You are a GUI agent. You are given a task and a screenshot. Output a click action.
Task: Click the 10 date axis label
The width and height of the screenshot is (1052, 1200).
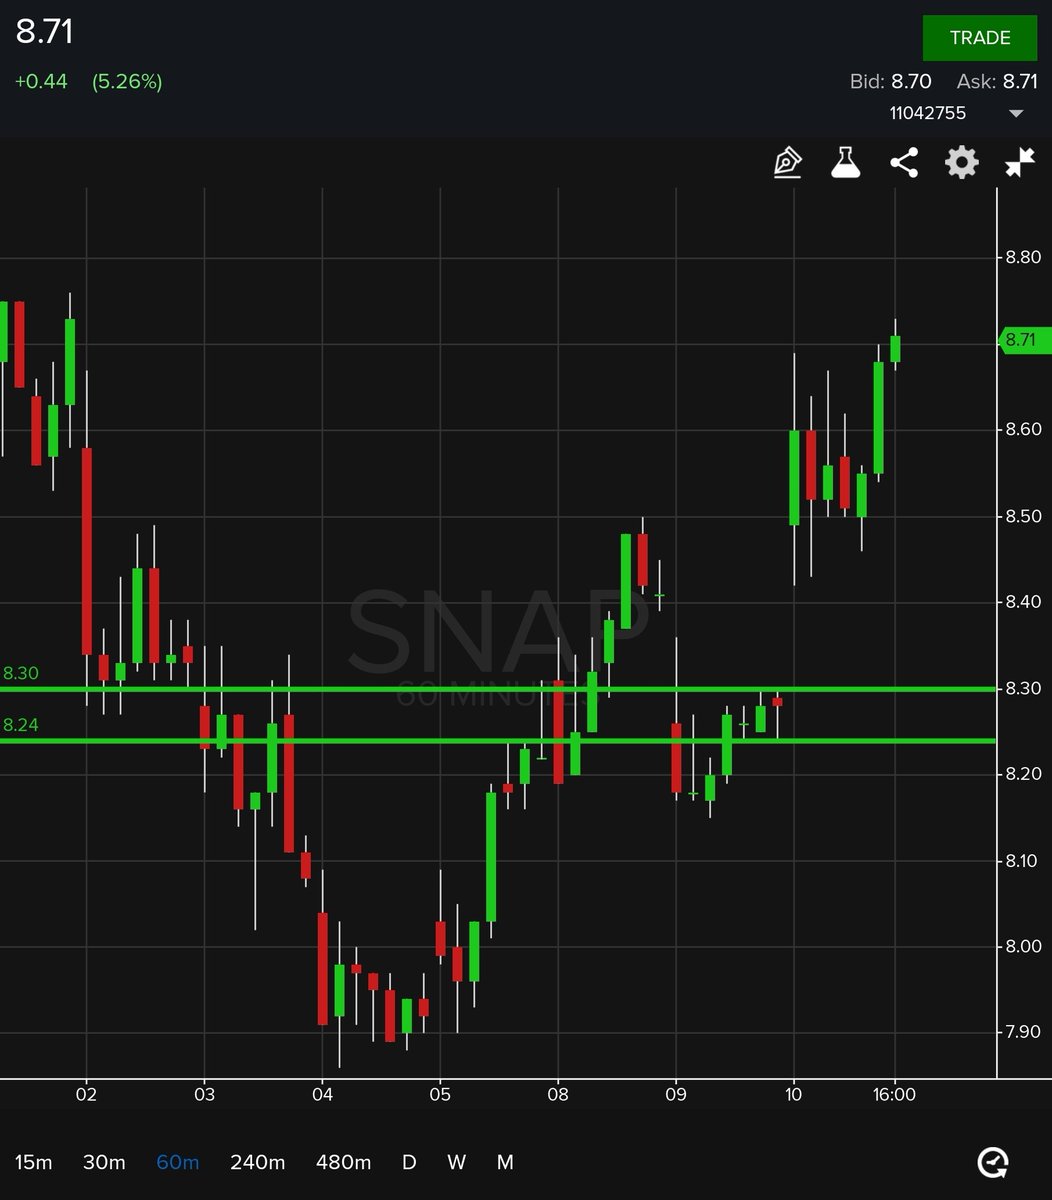click(794, 1094)
